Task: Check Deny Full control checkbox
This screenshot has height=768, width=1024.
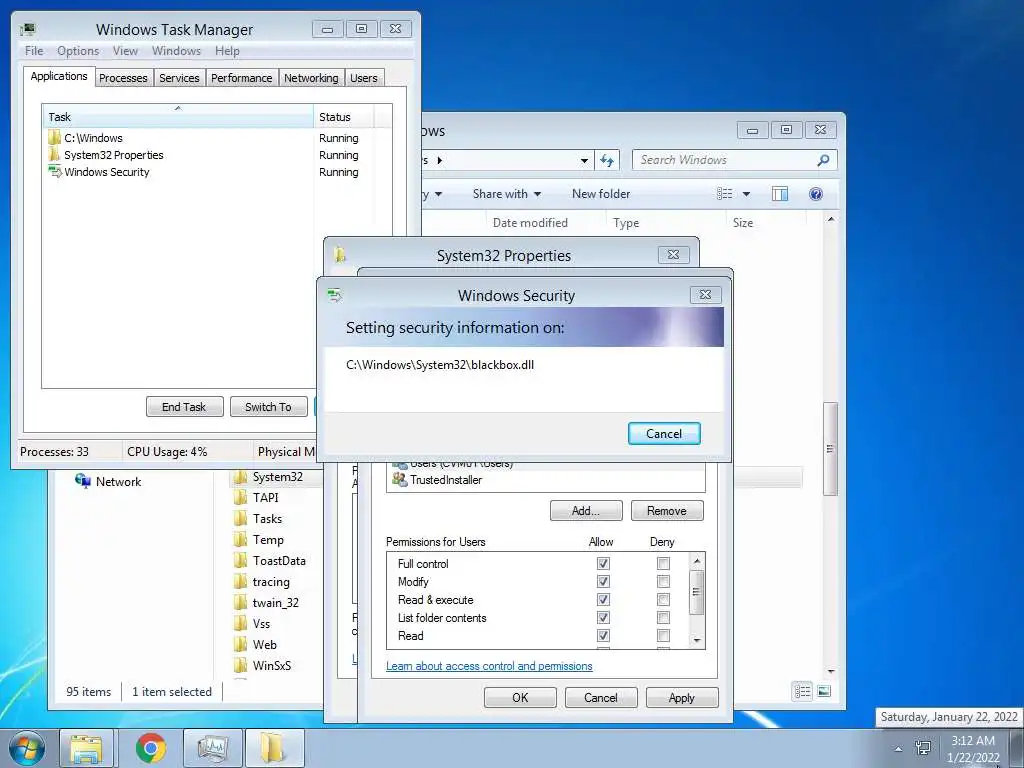Action: point(663,563)
